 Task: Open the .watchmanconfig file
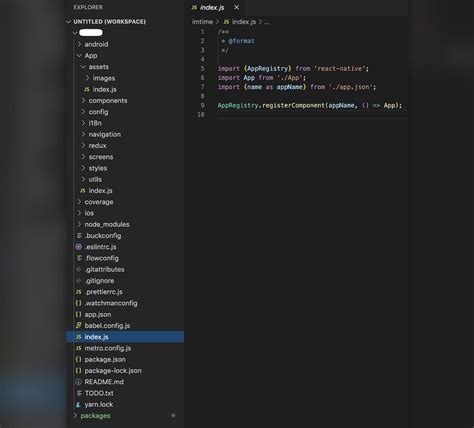pos(111,303)
